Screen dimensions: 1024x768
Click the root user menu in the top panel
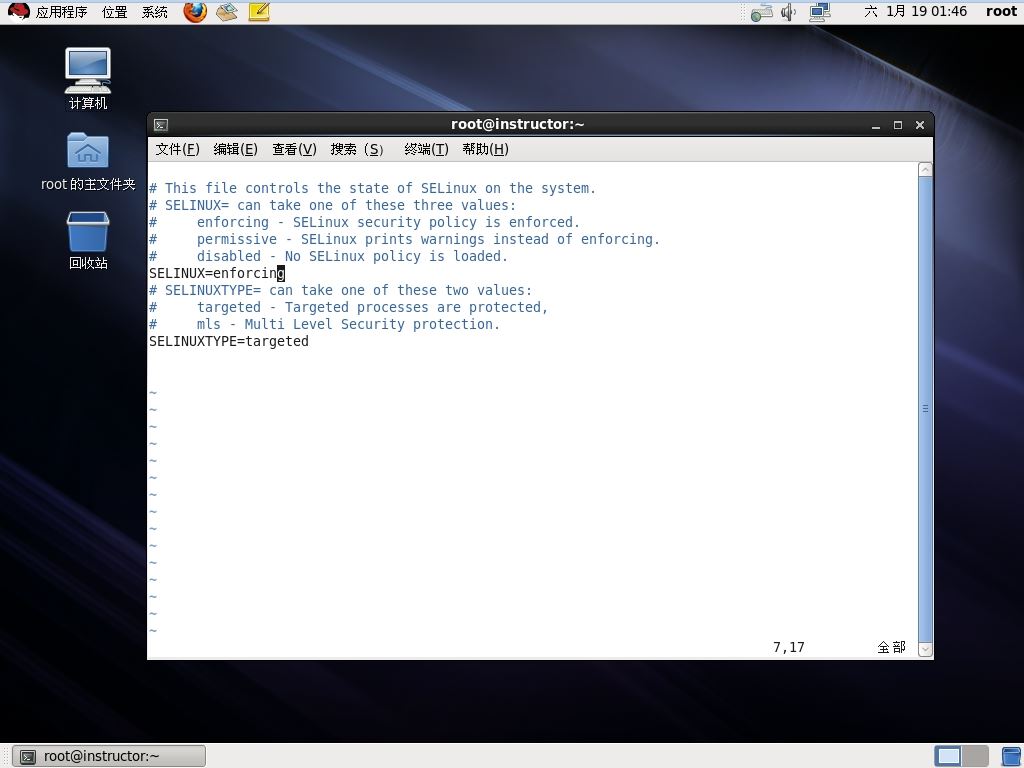[1001, 11]
